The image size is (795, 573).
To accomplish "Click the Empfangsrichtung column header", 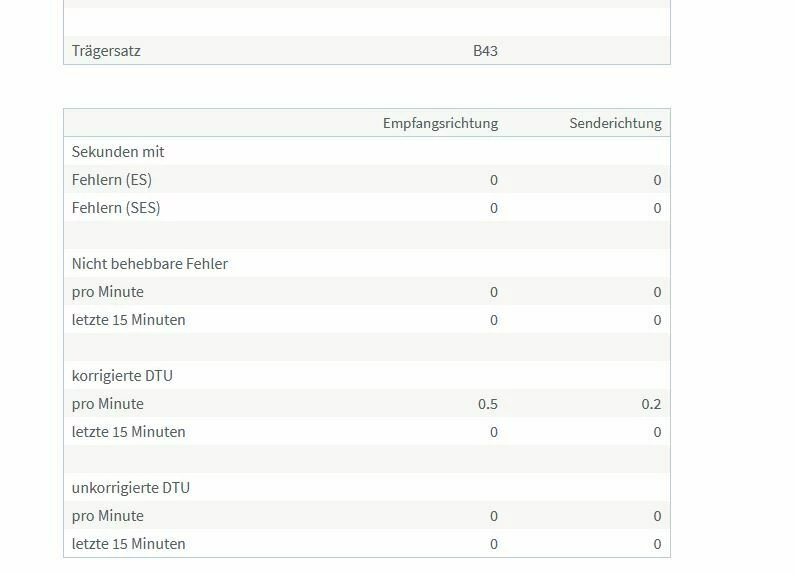I will click(440, 123).
